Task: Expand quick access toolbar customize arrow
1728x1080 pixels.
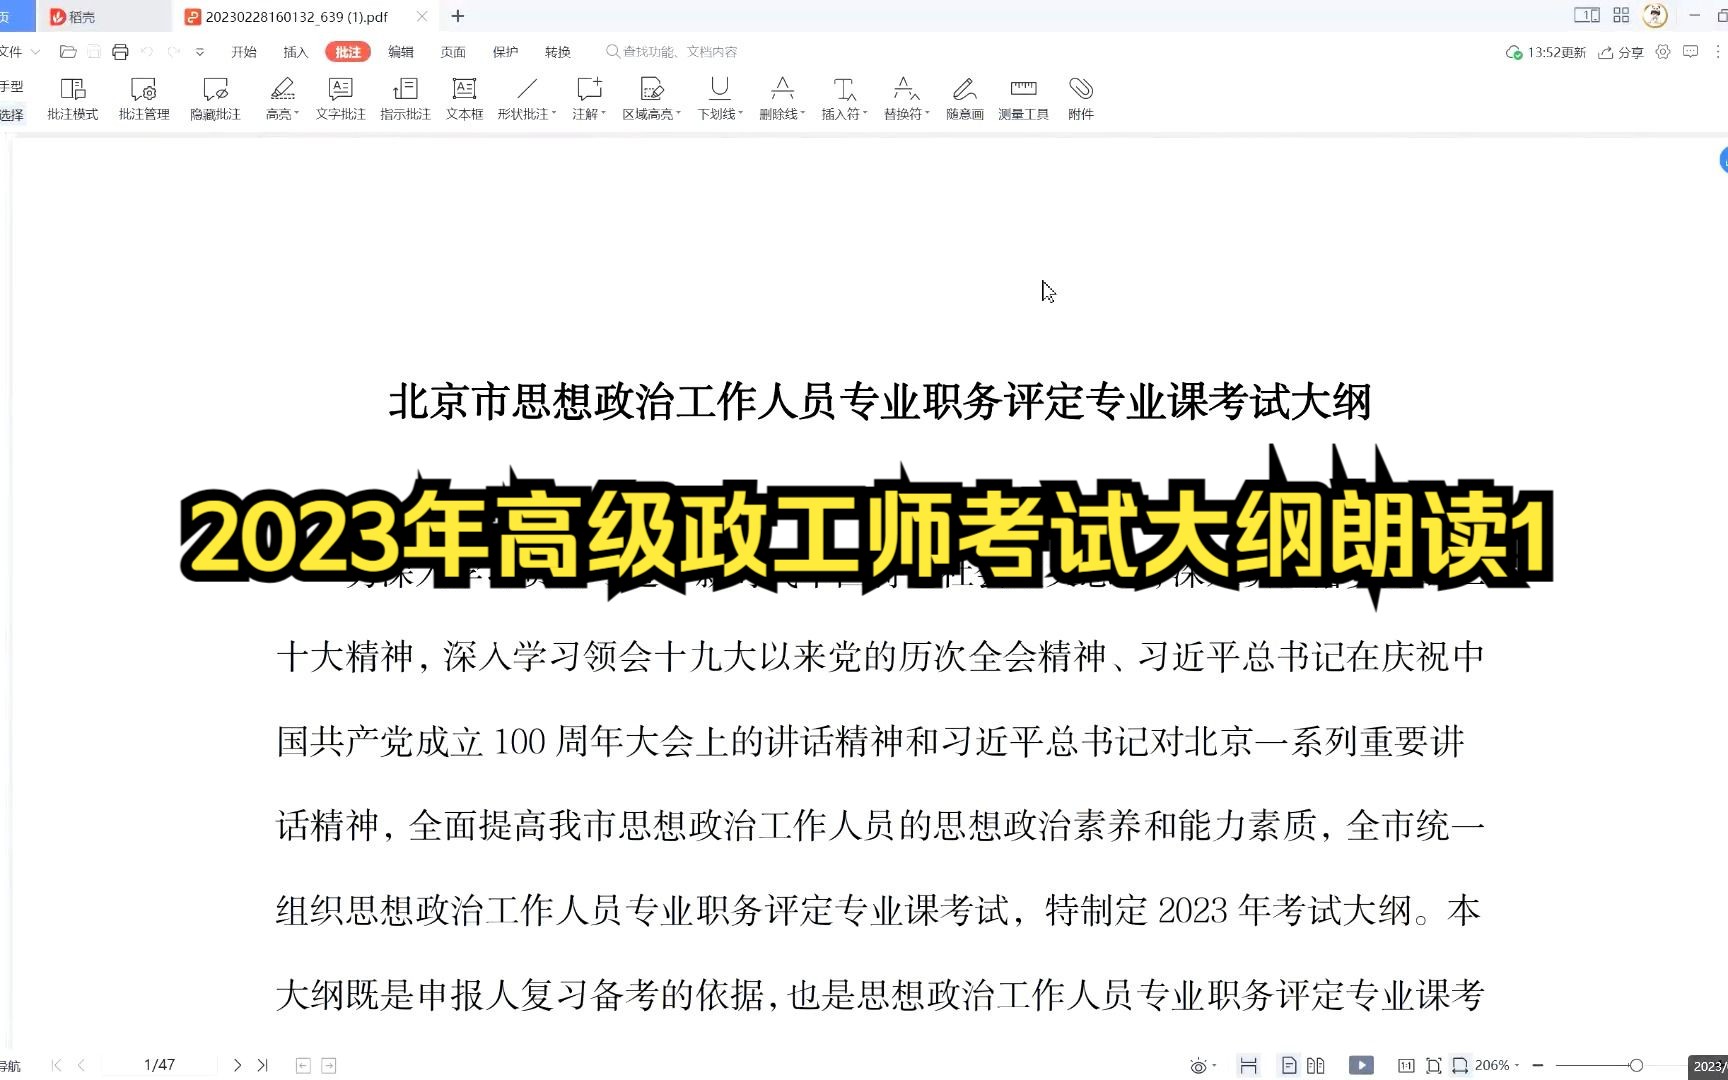Action: 200,52
